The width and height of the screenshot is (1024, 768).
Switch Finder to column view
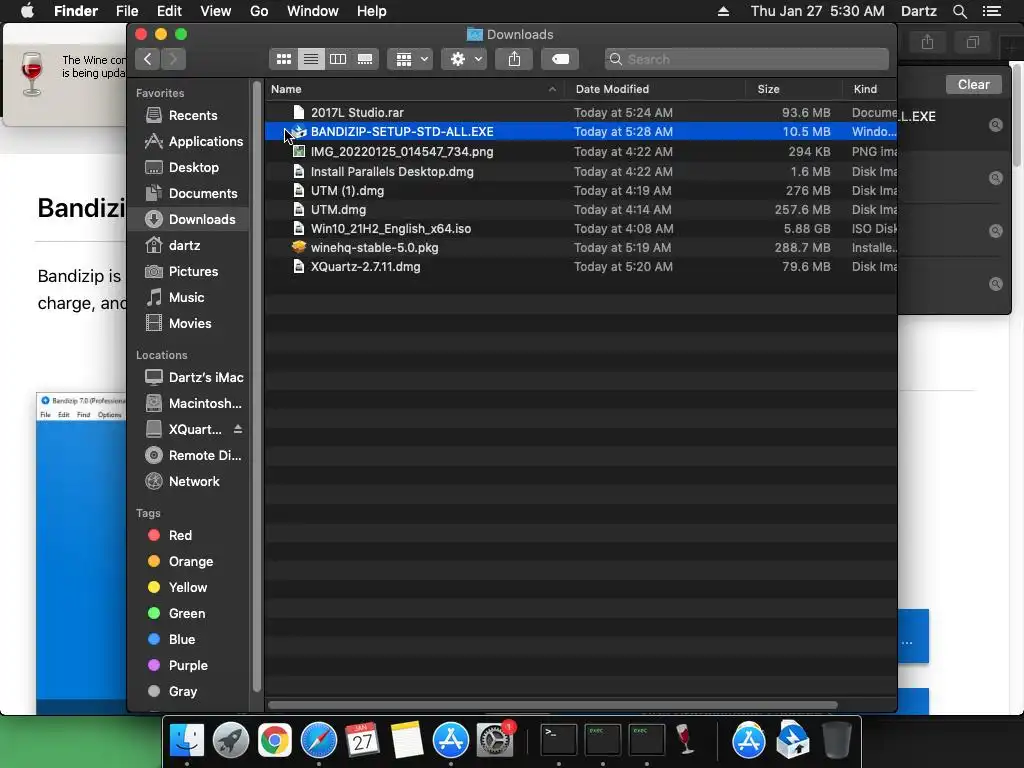pyautogui.click(x=338, y=59)
